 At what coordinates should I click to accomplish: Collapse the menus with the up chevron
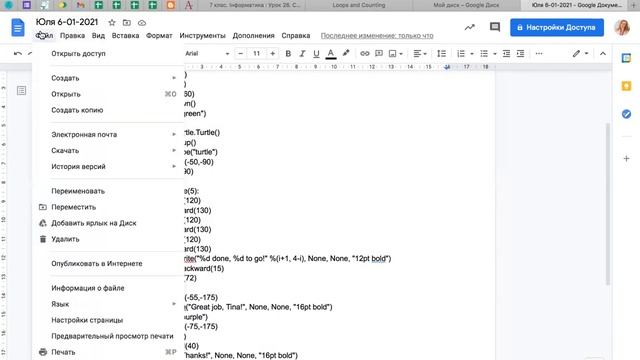(602, 53)
